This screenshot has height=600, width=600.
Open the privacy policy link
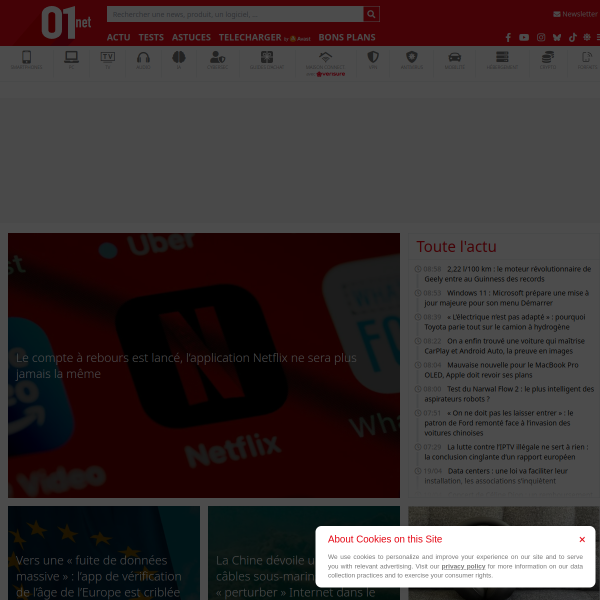tap(463, 566)
